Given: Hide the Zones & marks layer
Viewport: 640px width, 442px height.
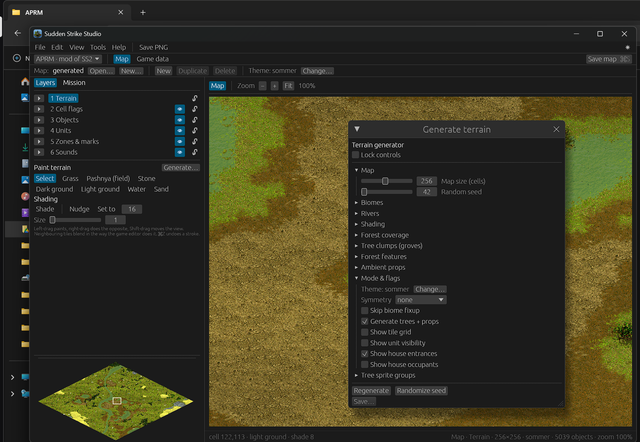Looking at the screenshot, I should pyautogui.click(x=180, y=141).
